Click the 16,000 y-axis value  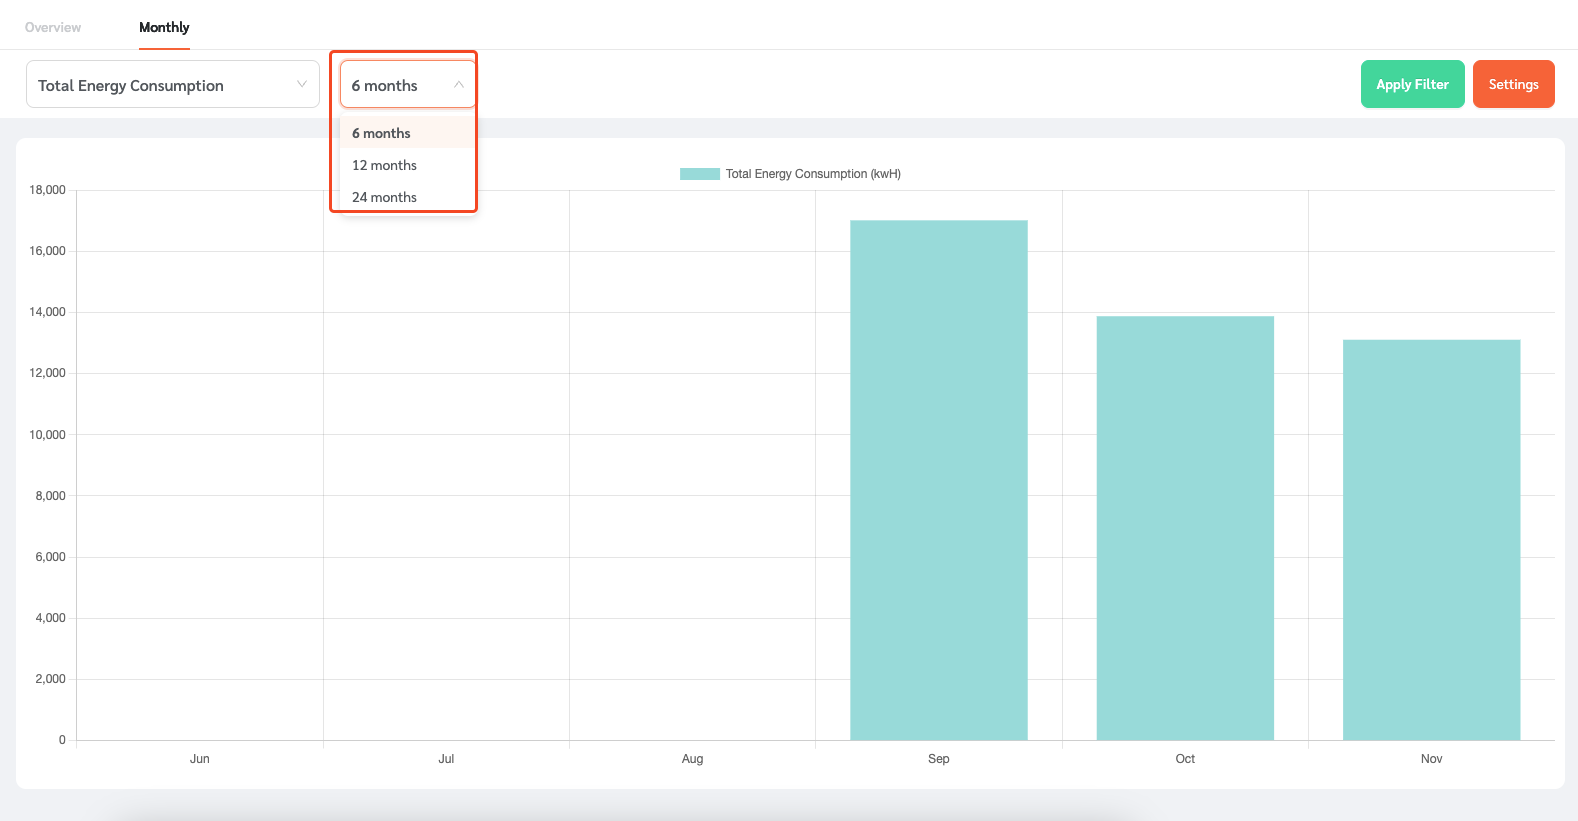point(47,251)
